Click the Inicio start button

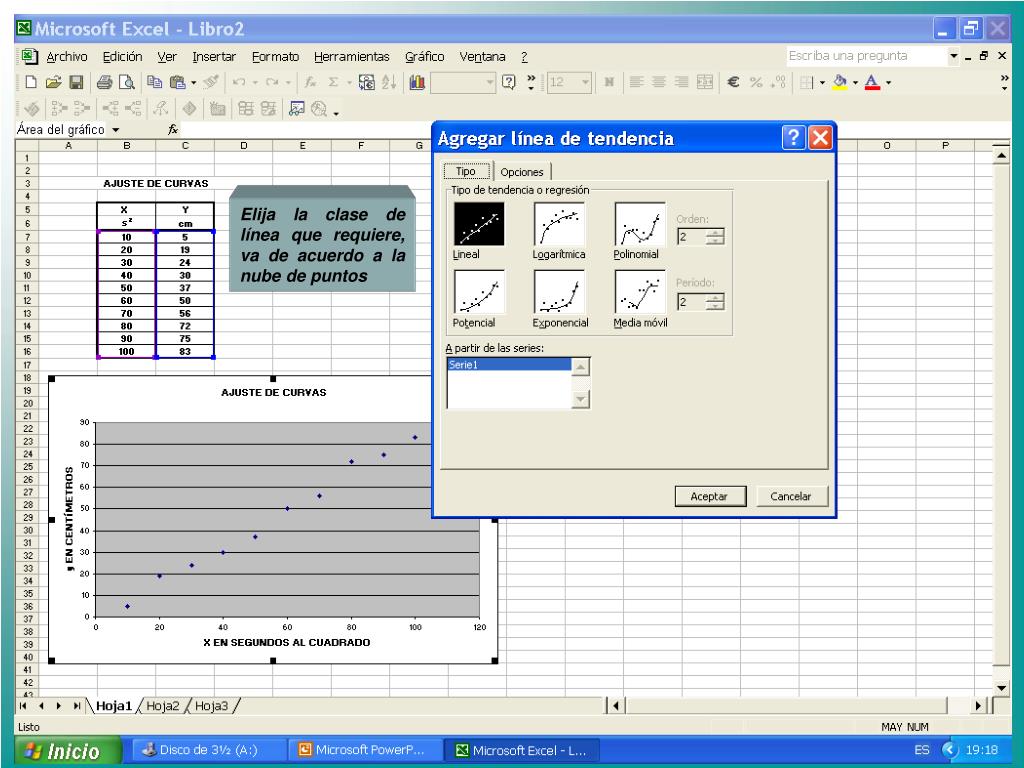(x=67, y=751)
